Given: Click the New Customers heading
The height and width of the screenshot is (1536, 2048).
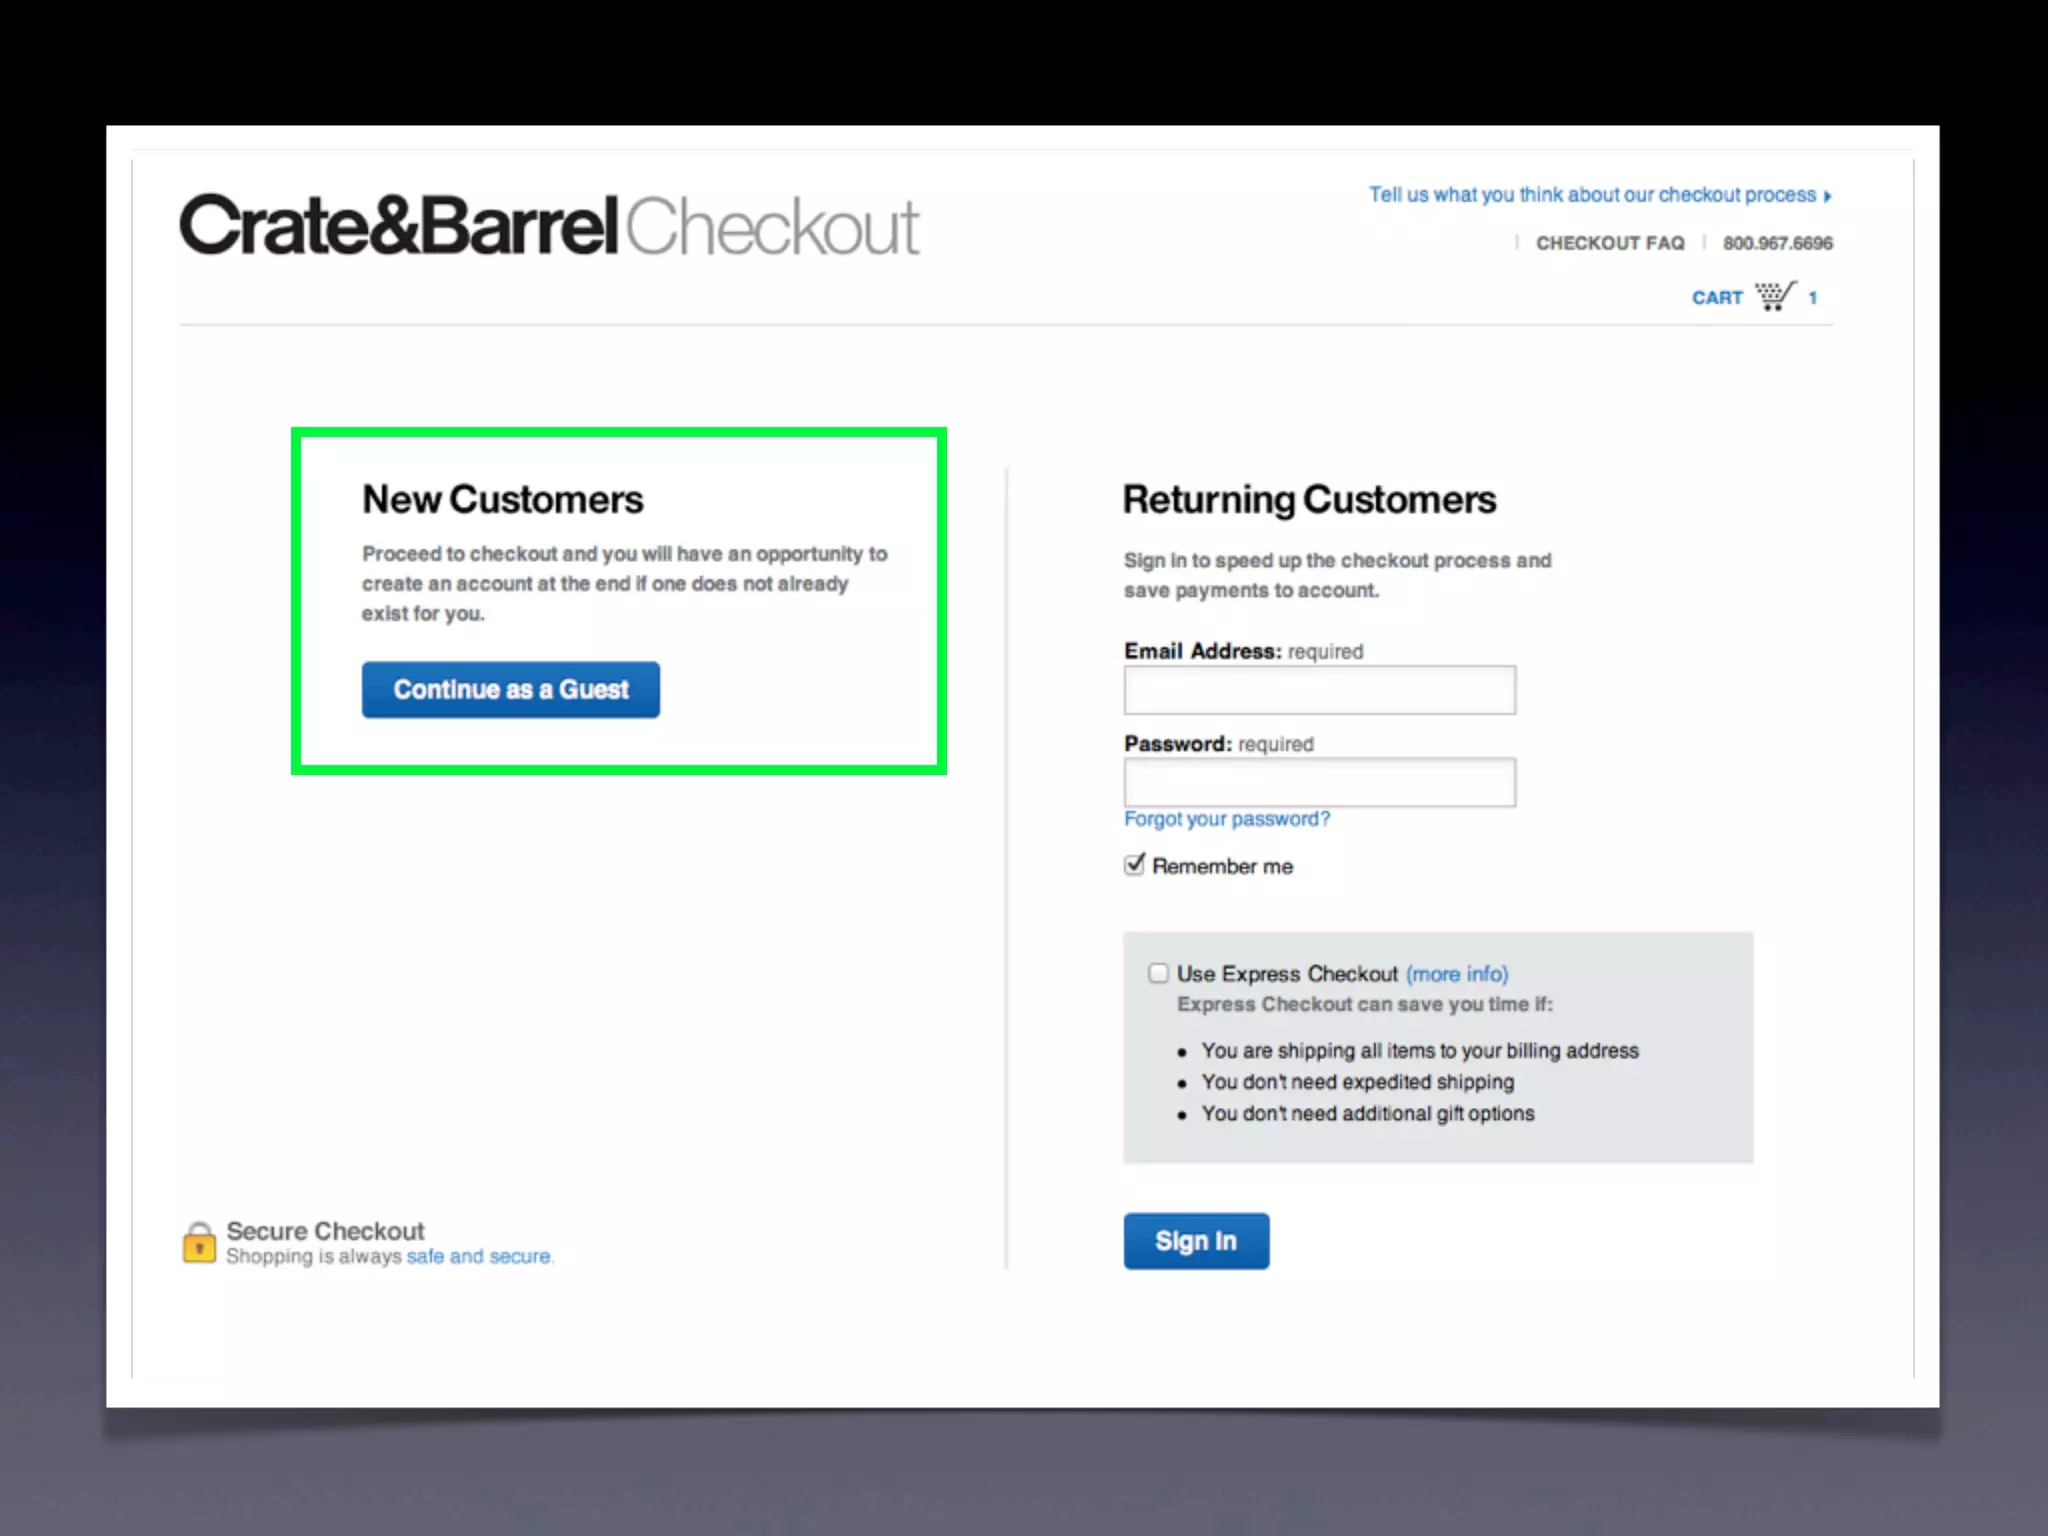Looking at the screenshot, I should pos(503,500).
